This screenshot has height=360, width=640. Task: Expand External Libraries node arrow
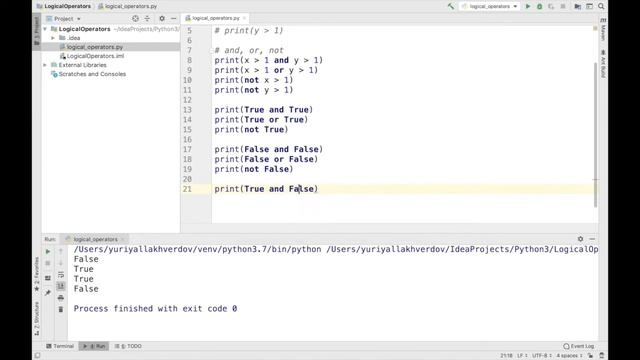point(45,65)
